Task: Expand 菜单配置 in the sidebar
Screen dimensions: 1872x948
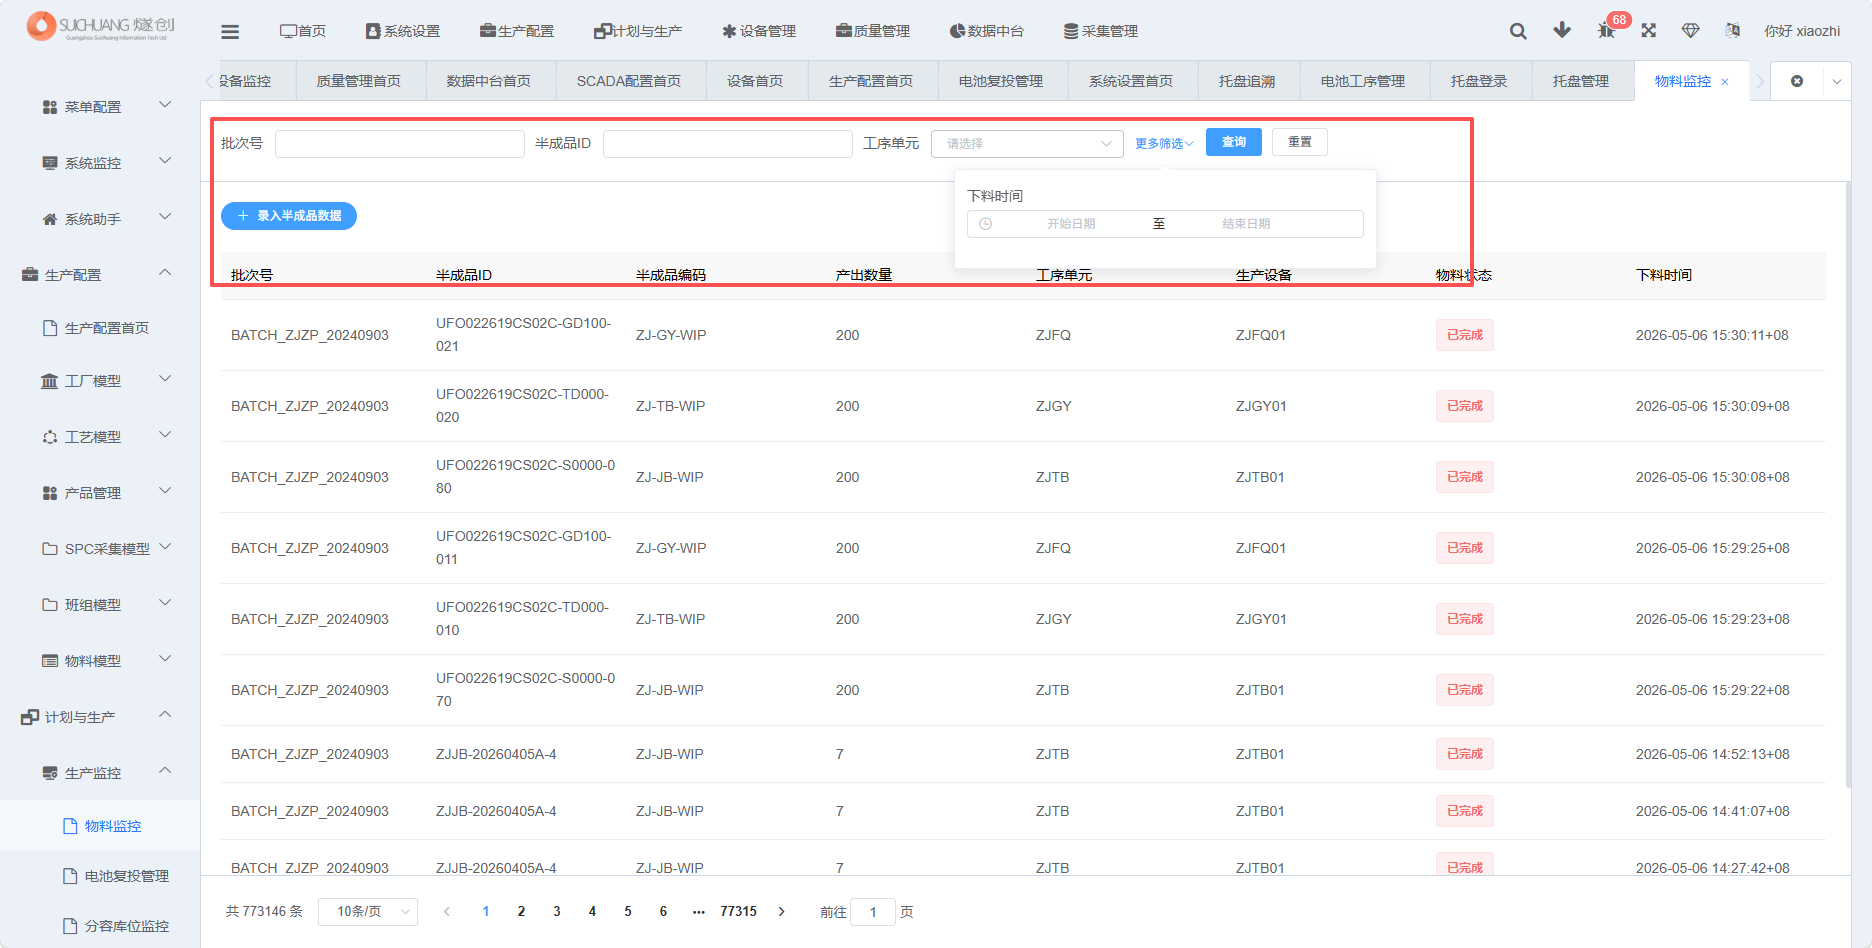Action: pos(100,106)
